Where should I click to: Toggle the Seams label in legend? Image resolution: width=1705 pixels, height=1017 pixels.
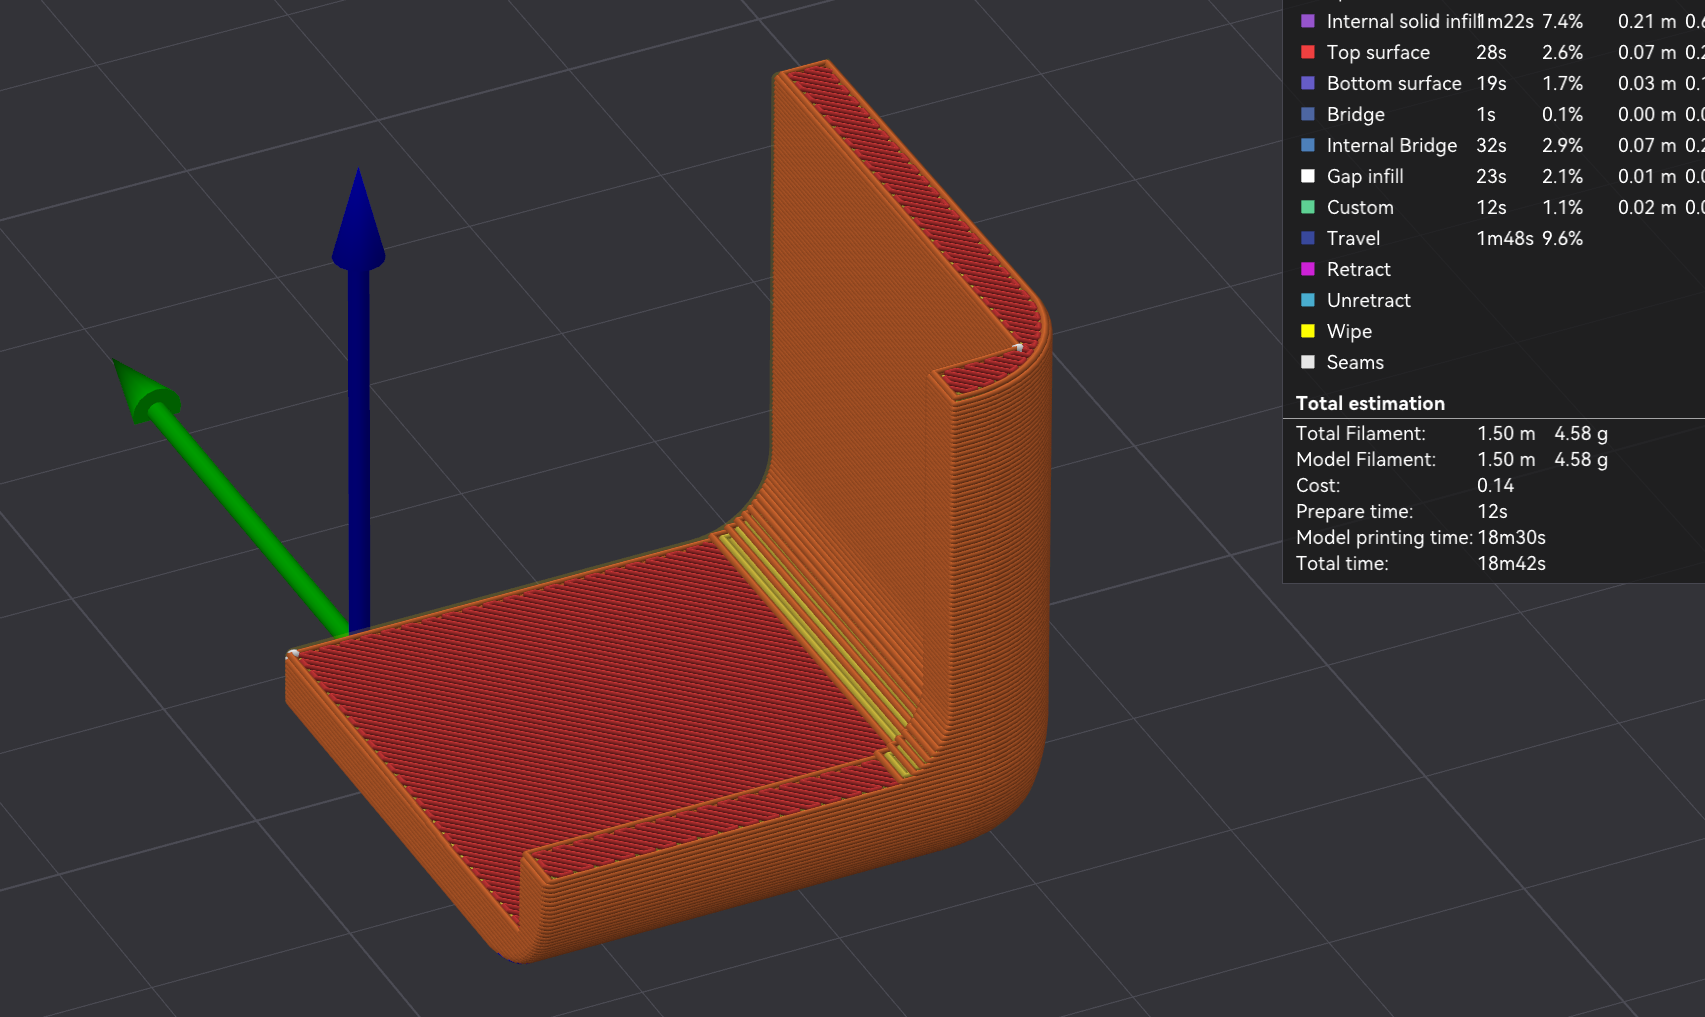[1355, 362]
